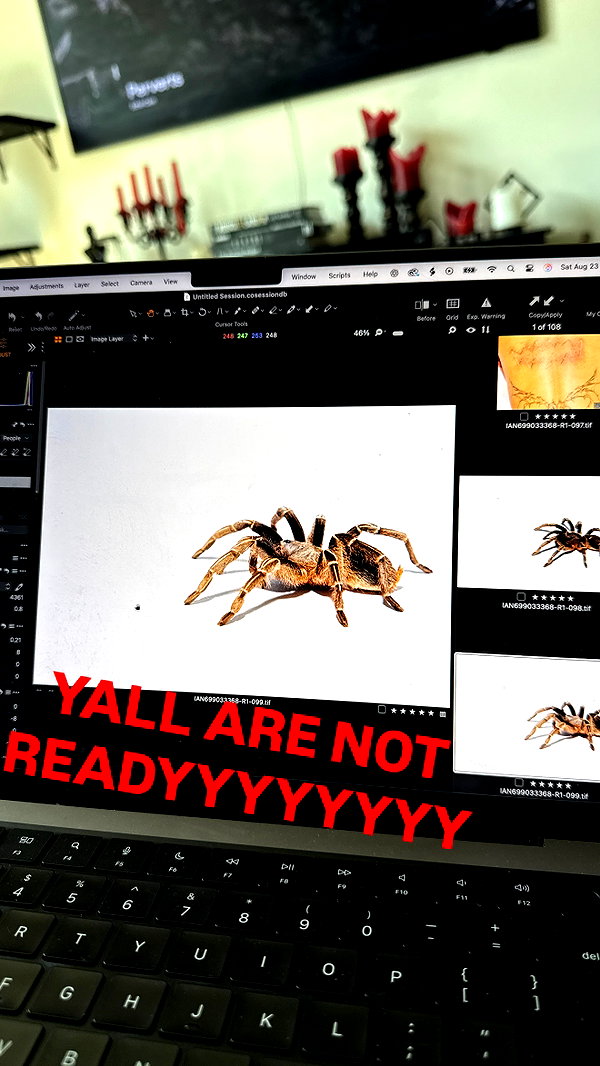Open the Camera menu

pos(141,282)
